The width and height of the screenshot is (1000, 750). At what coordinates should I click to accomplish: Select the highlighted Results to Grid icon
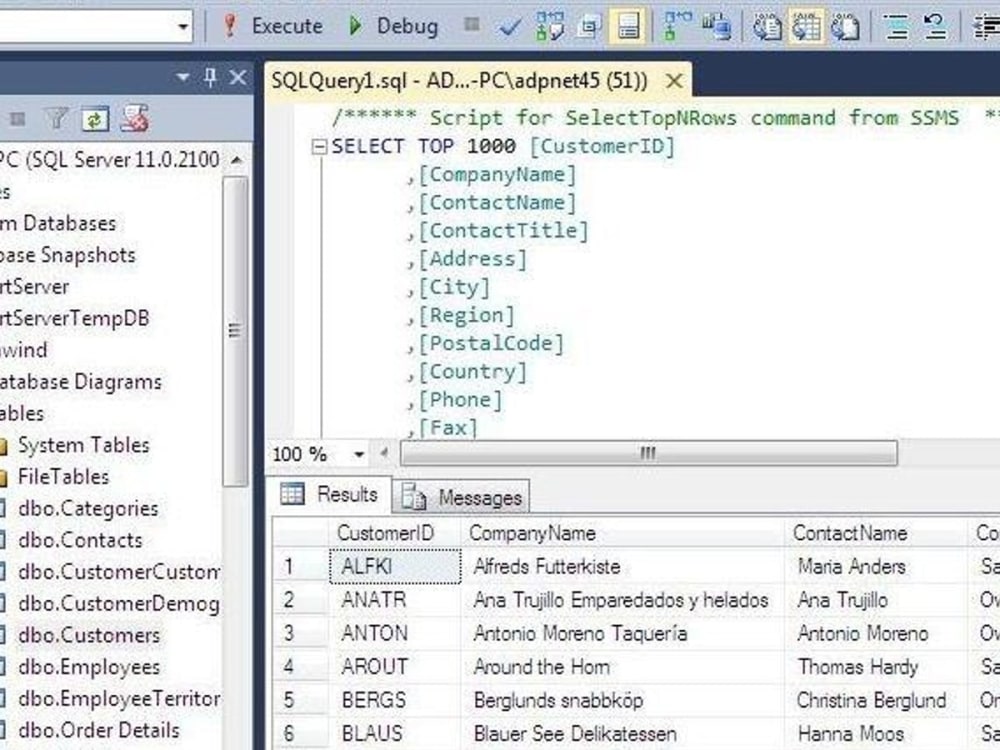tap(807, 27)
